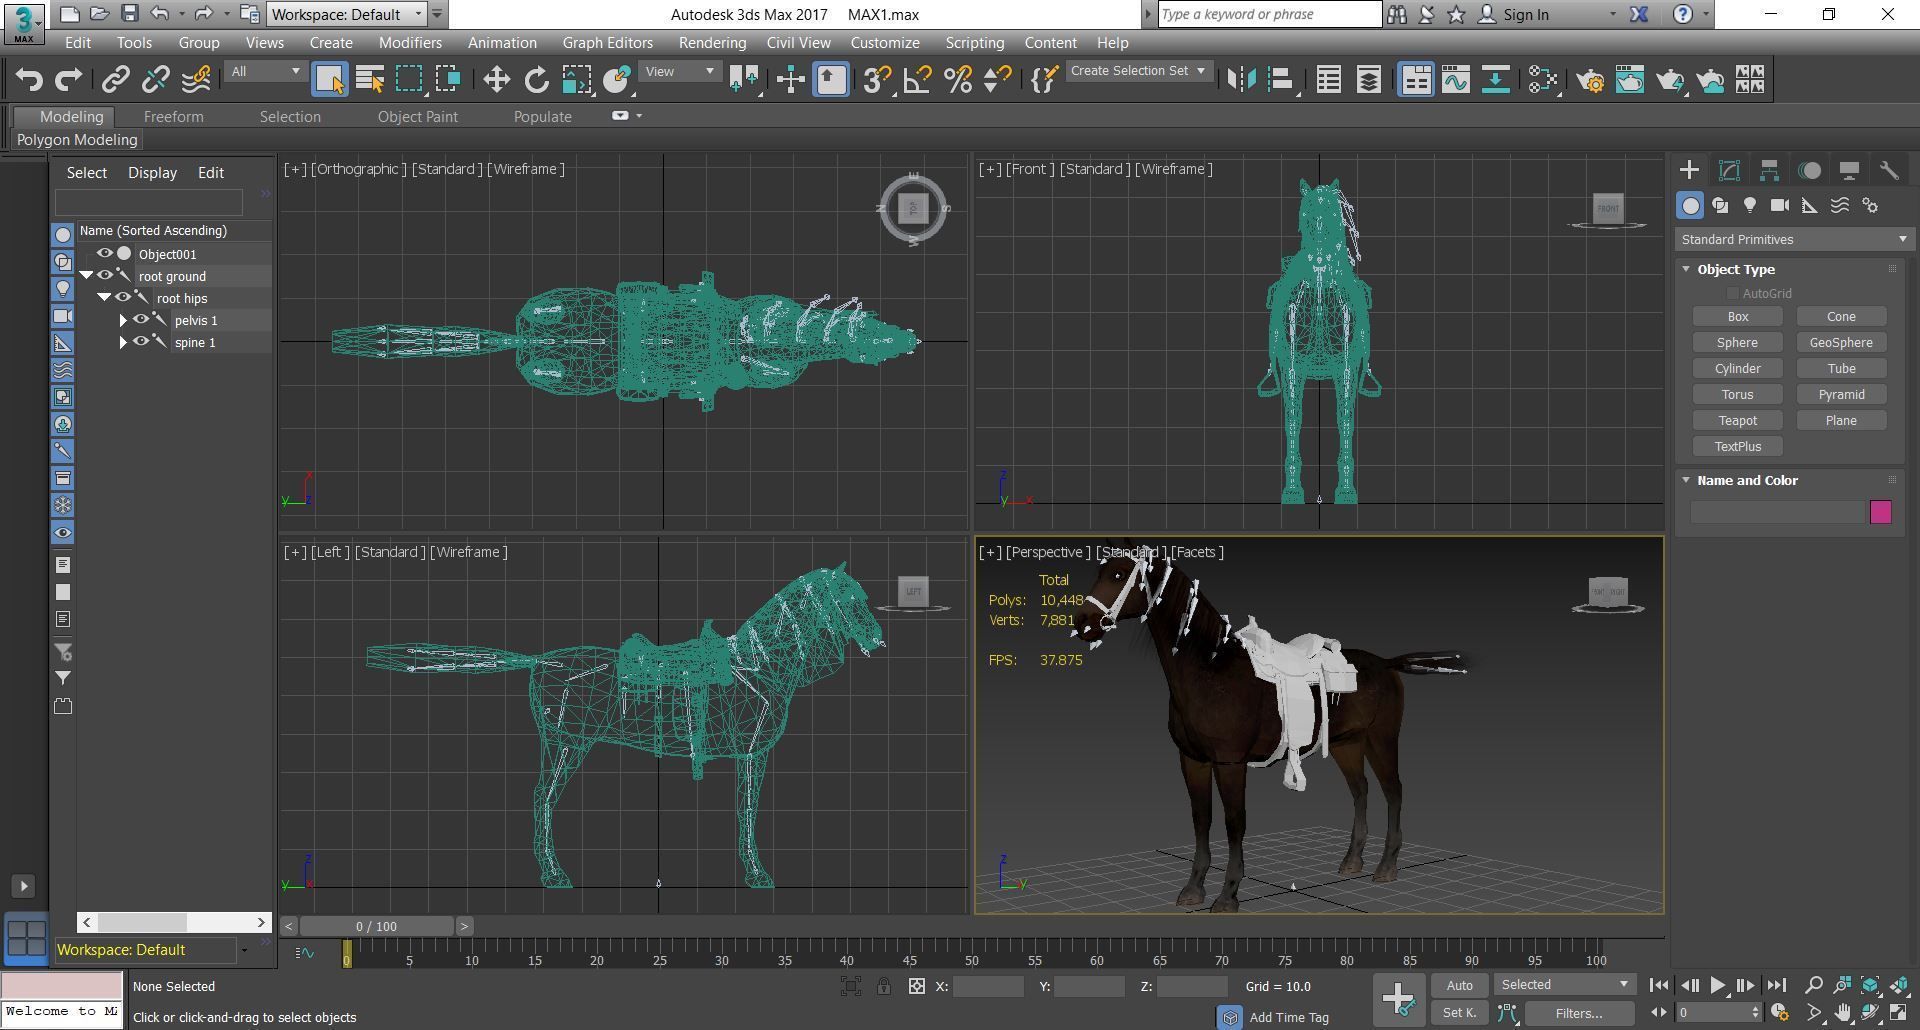Viewport: 1920px width, 1030px height.
Task: Open the selection filter All dropdown
Action: point(265,72)
